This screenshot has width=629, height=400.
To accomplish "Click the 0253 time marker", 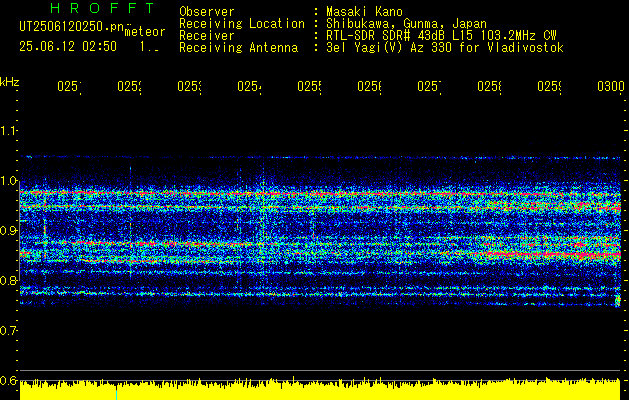I will point(189,86).
